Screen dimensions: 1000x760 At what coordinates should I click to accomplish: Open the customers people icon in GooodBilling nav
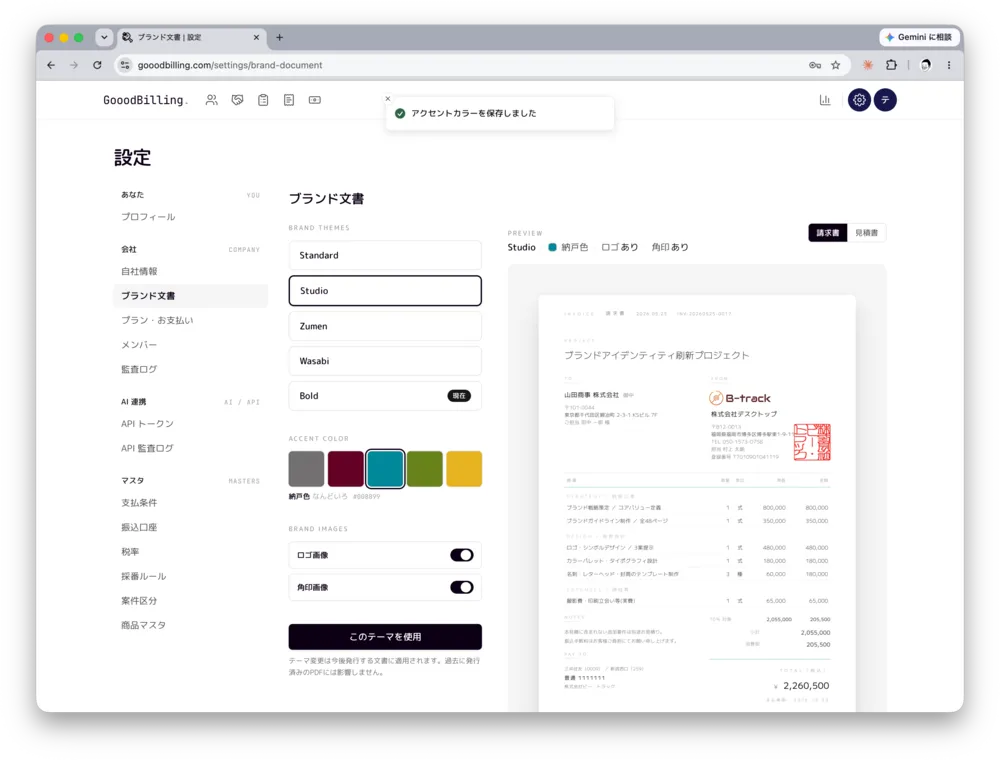coord(212,100)
